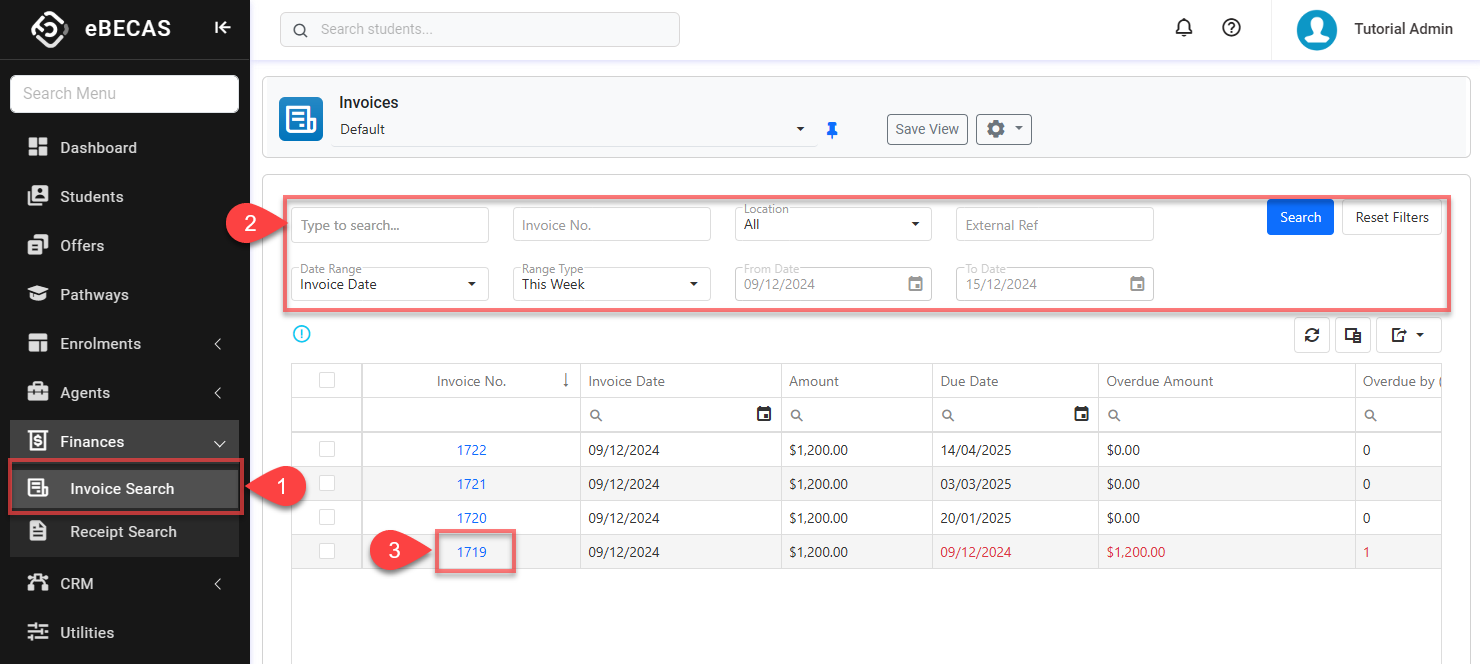Screen dimensions: 1480x664
Task: Pin the Default invoice view
Action: pyautogui.click(x=832, y=130)
